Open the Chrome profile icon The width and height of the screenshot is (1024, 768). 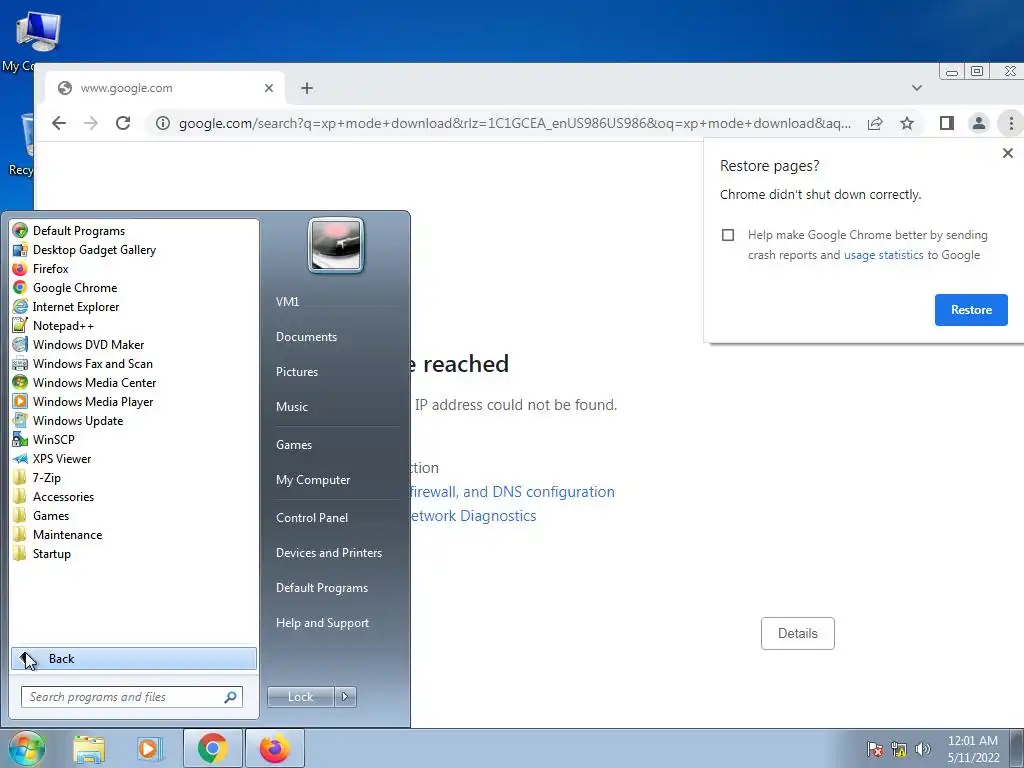click(x=978, y=123)
